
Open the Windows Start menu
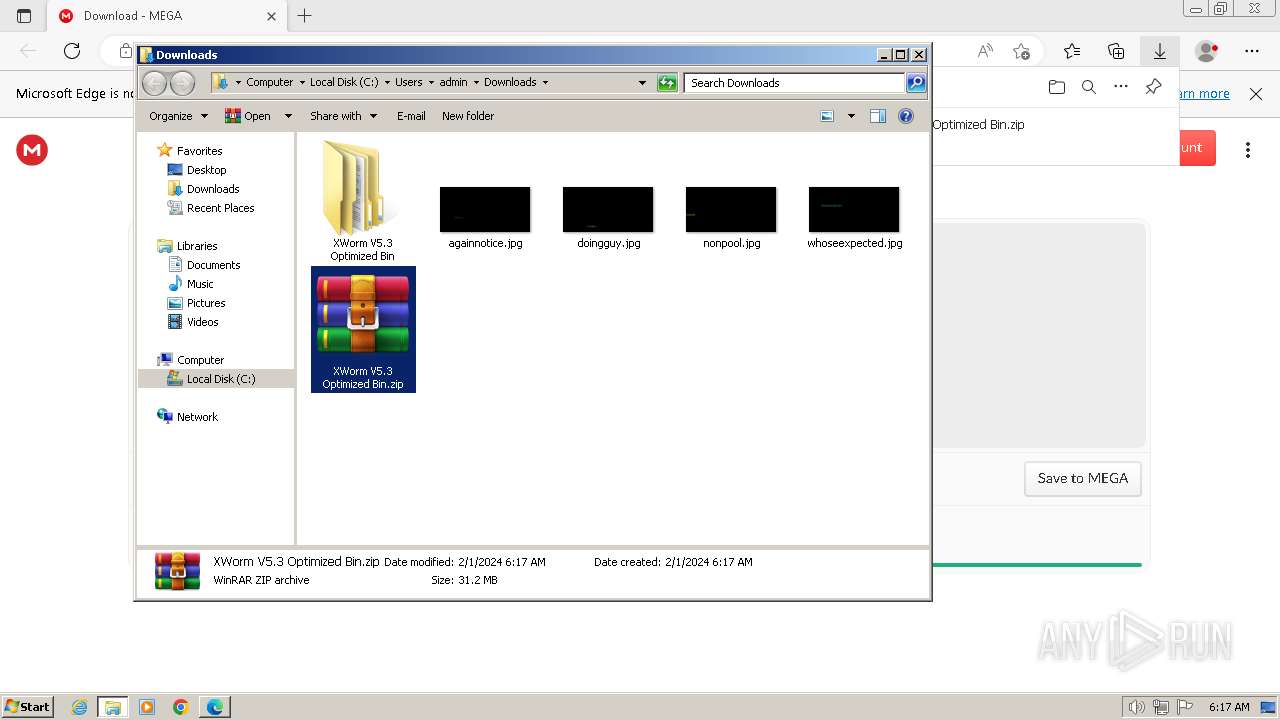pos(27,707)
